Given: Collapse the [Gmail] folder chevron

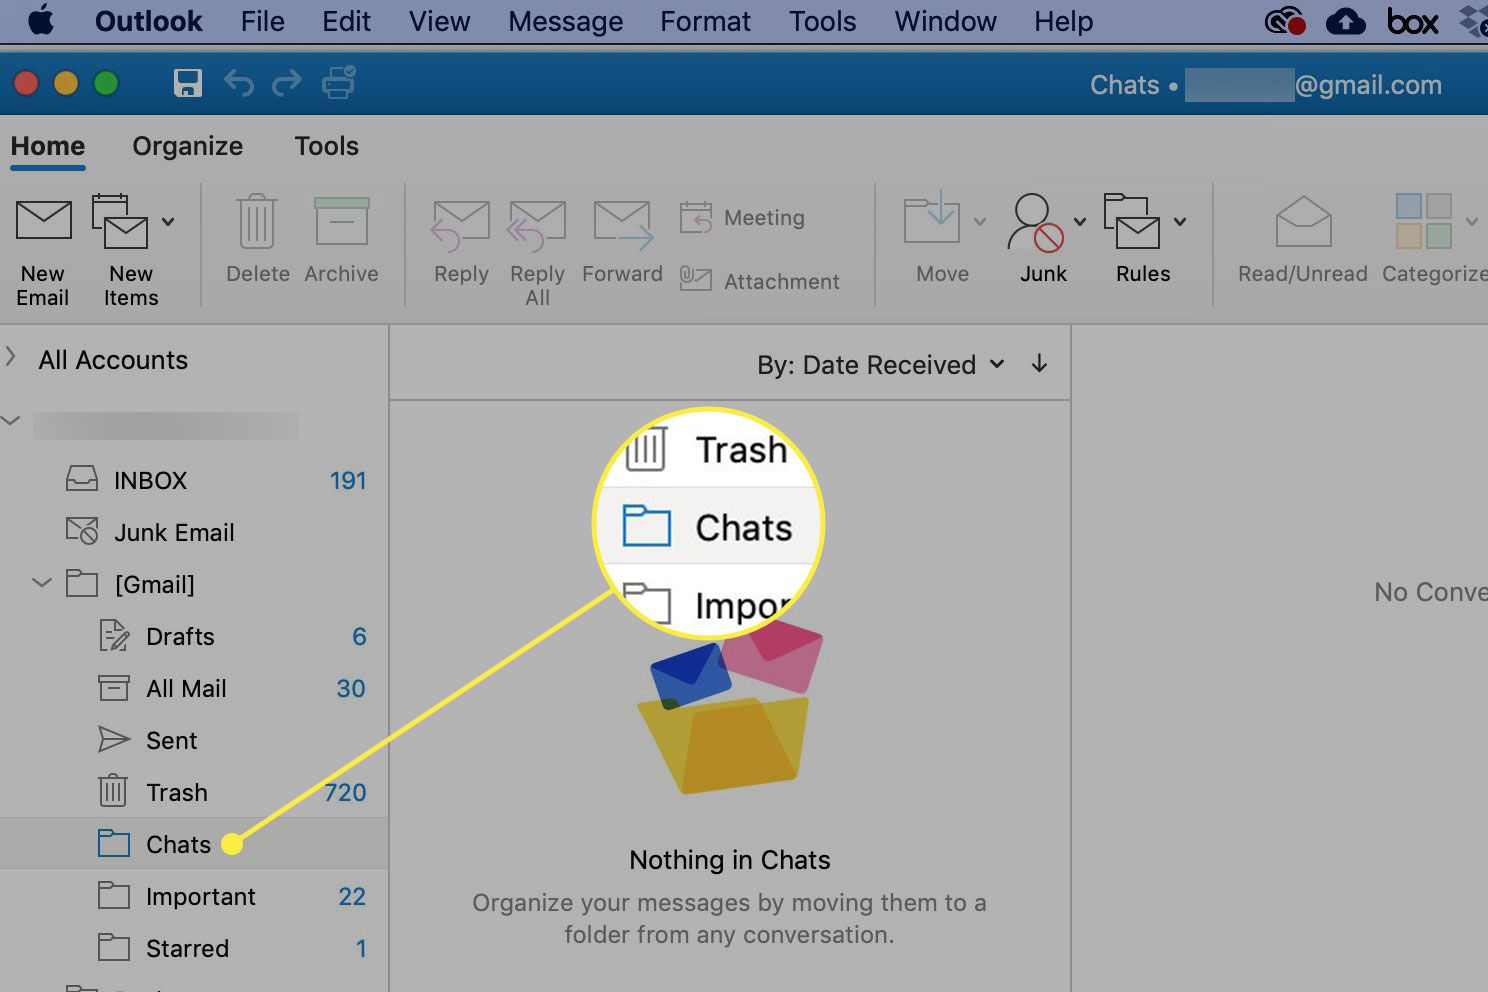Looking at the screenshot, I should [x=42, y=582].
